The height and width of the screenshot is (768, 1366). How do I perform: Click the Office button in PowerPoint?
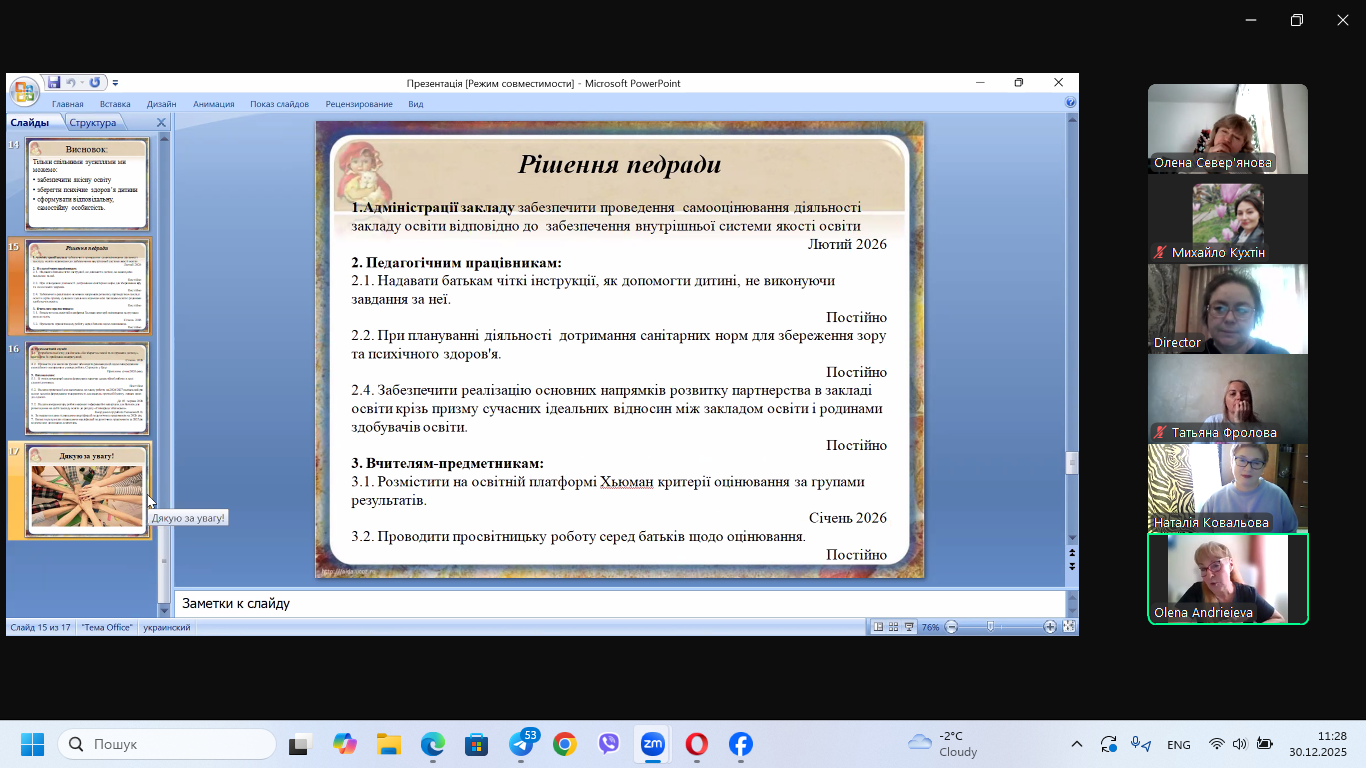(24, 91)
